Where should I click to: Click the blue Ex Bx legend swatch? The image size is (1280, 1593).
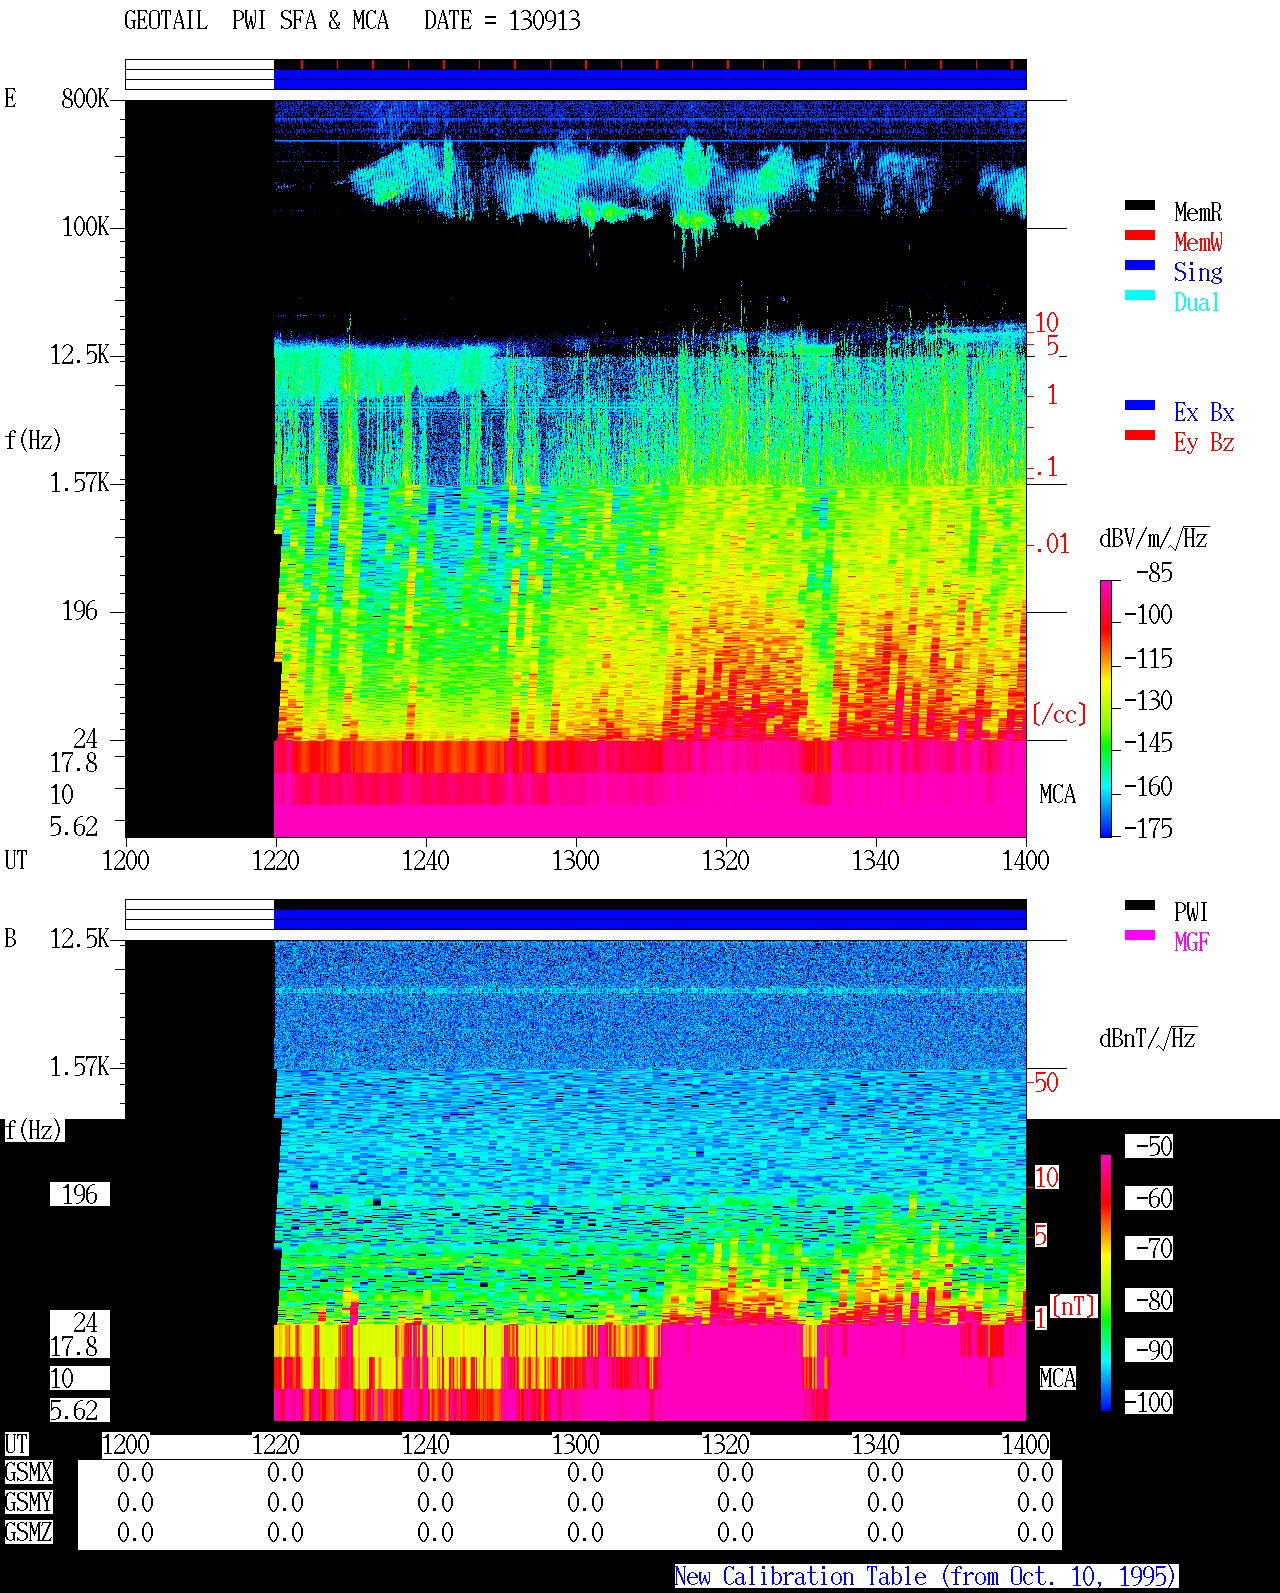(x=1140, y=406)
